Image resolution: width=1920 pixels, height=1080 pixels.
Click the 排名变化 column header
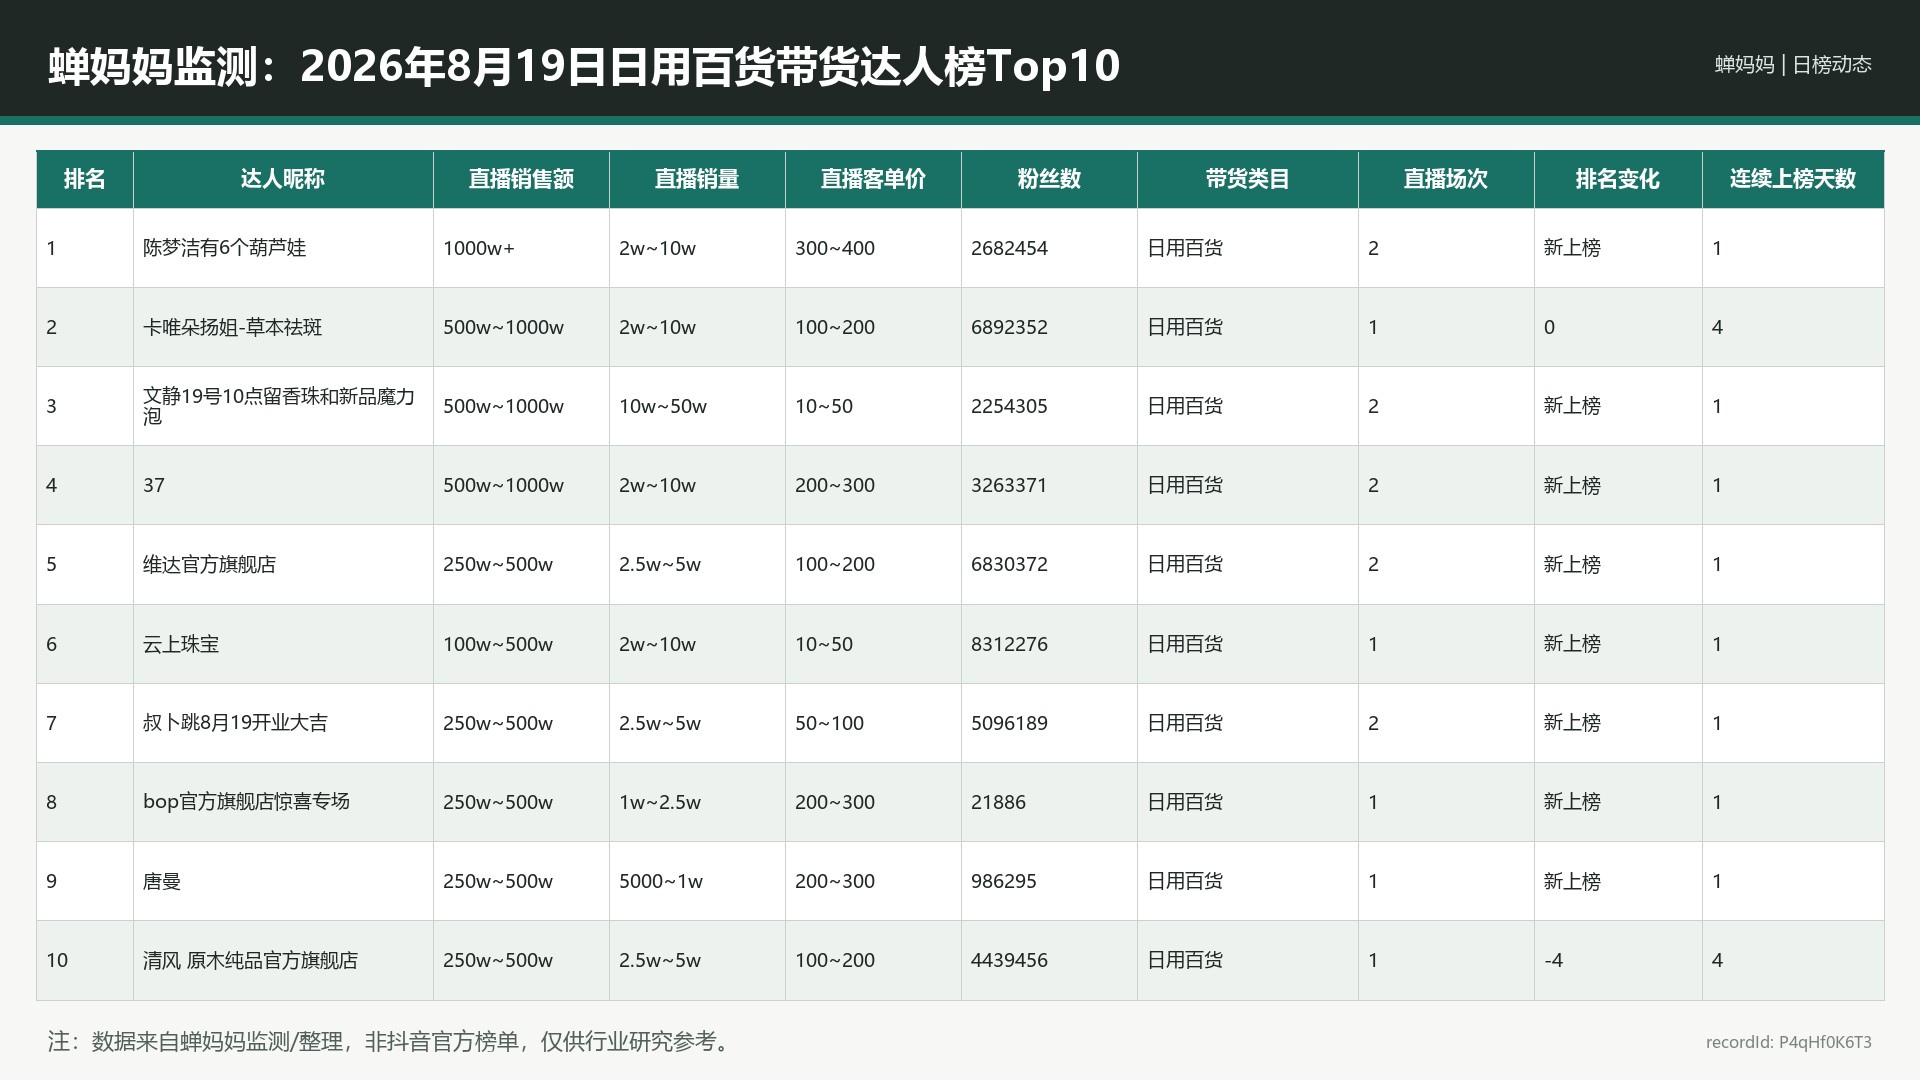(x=1618, y=179)
